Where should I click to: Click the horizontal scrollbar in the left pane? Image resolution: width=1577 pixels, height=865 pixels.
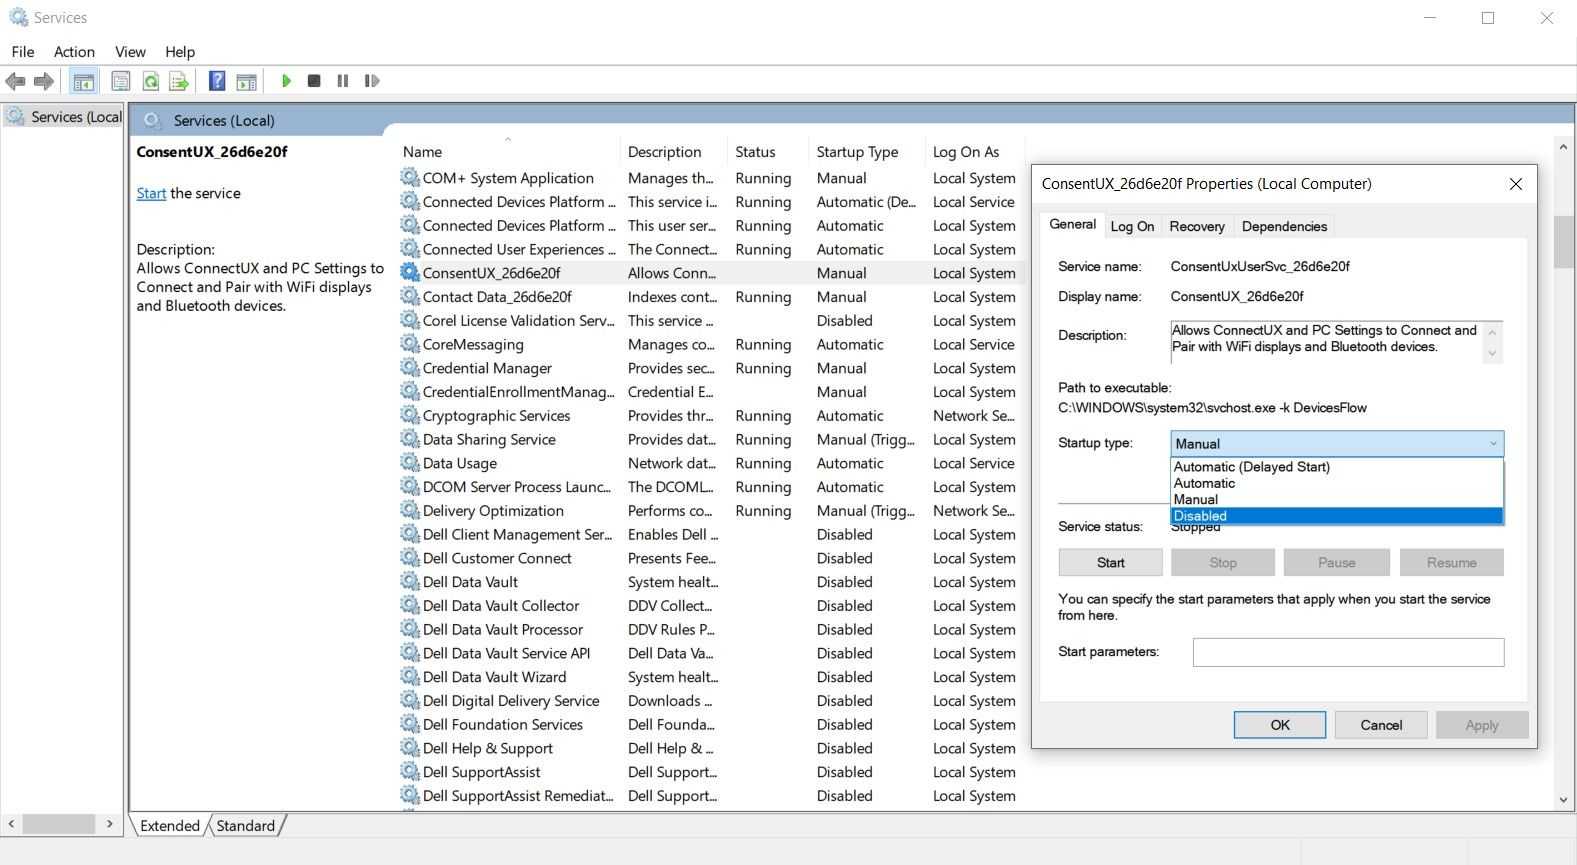point(60,824)
